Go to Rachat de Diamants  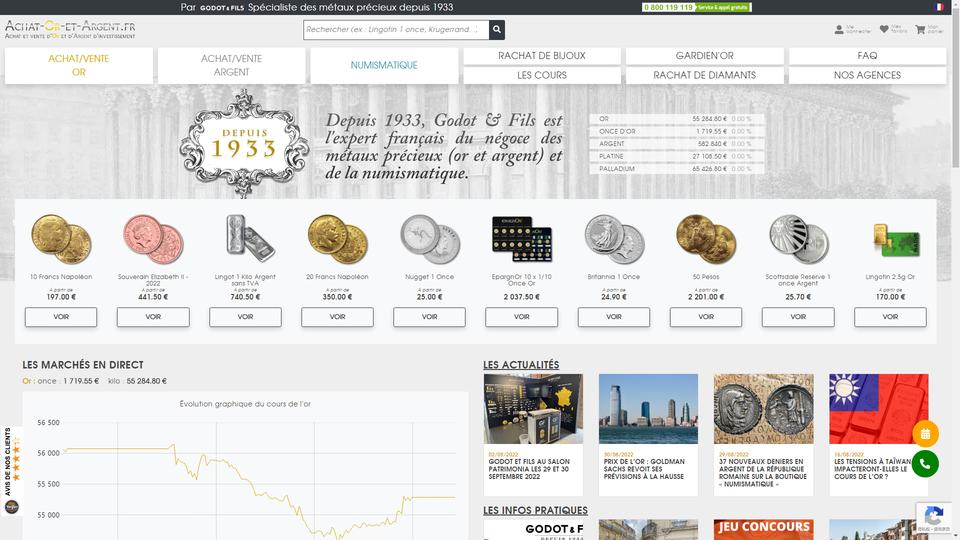click(x=705, y=75)
